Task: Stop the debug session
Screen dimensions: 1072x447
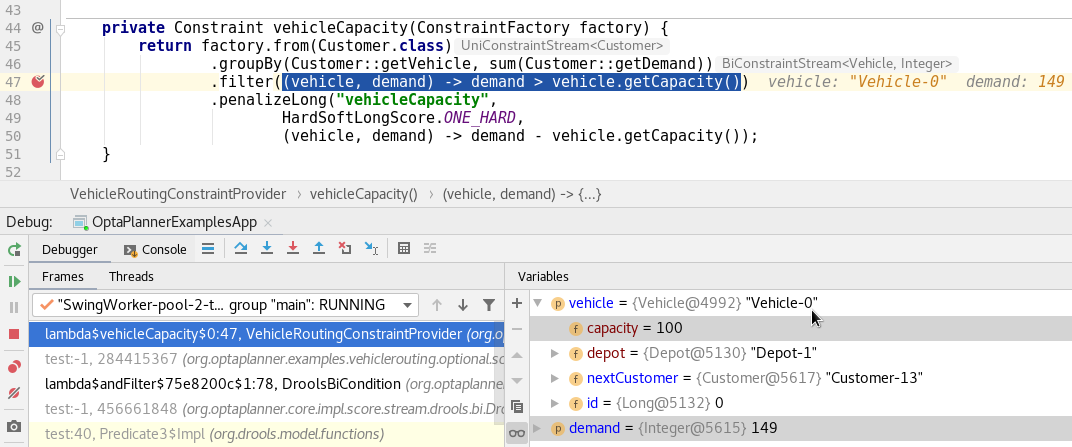Action: (14, 334)
